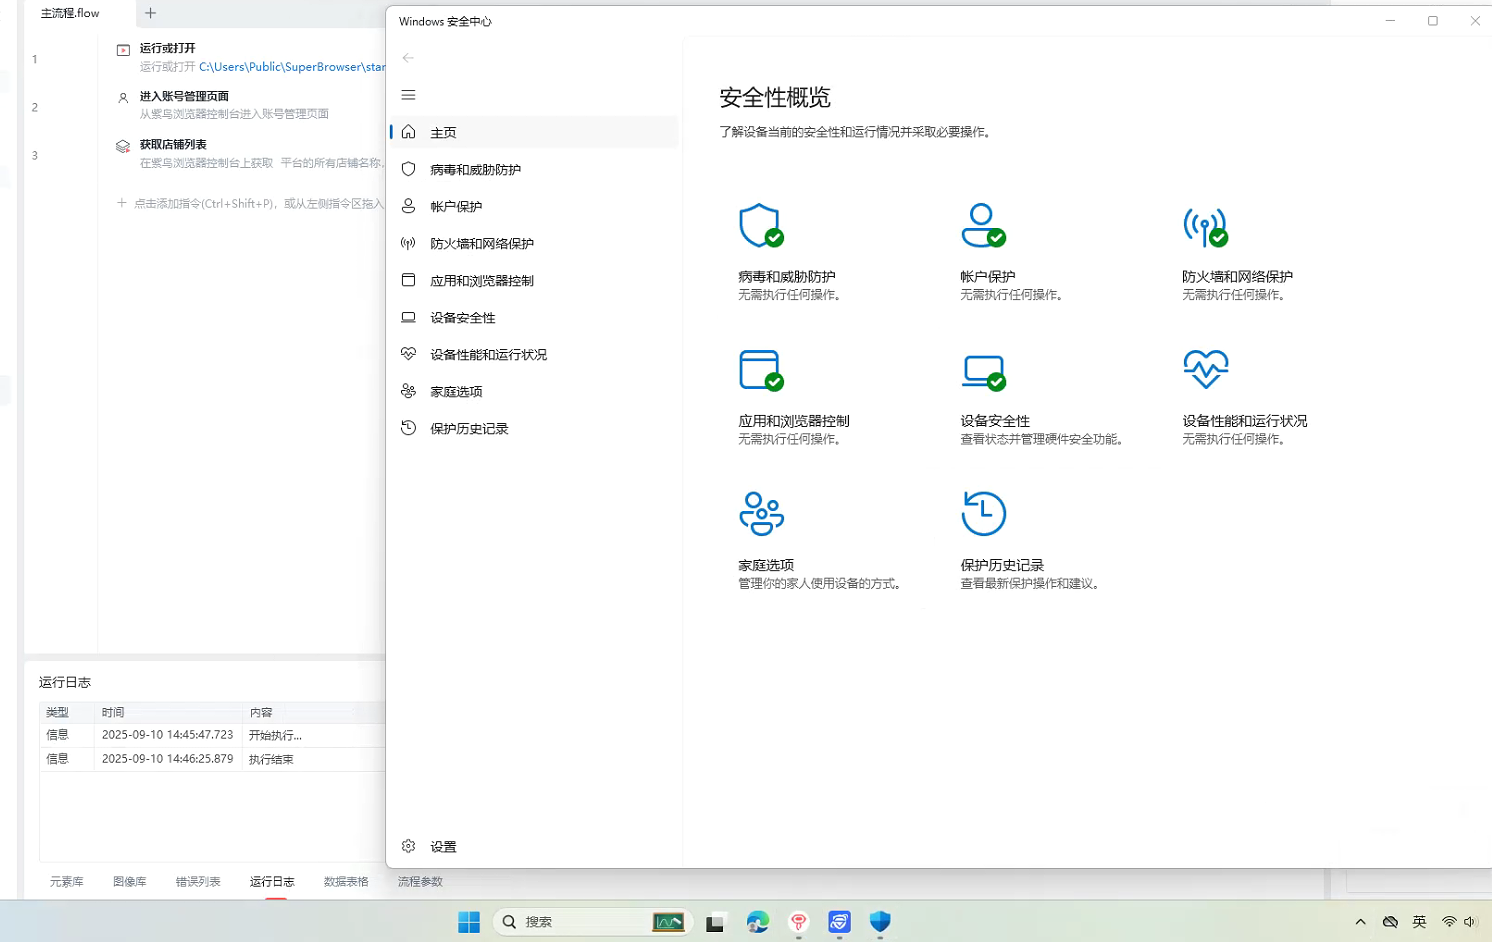Click the 英 input method indicator
This screenshot has height=942, width=1492.
coord(1419,922)
